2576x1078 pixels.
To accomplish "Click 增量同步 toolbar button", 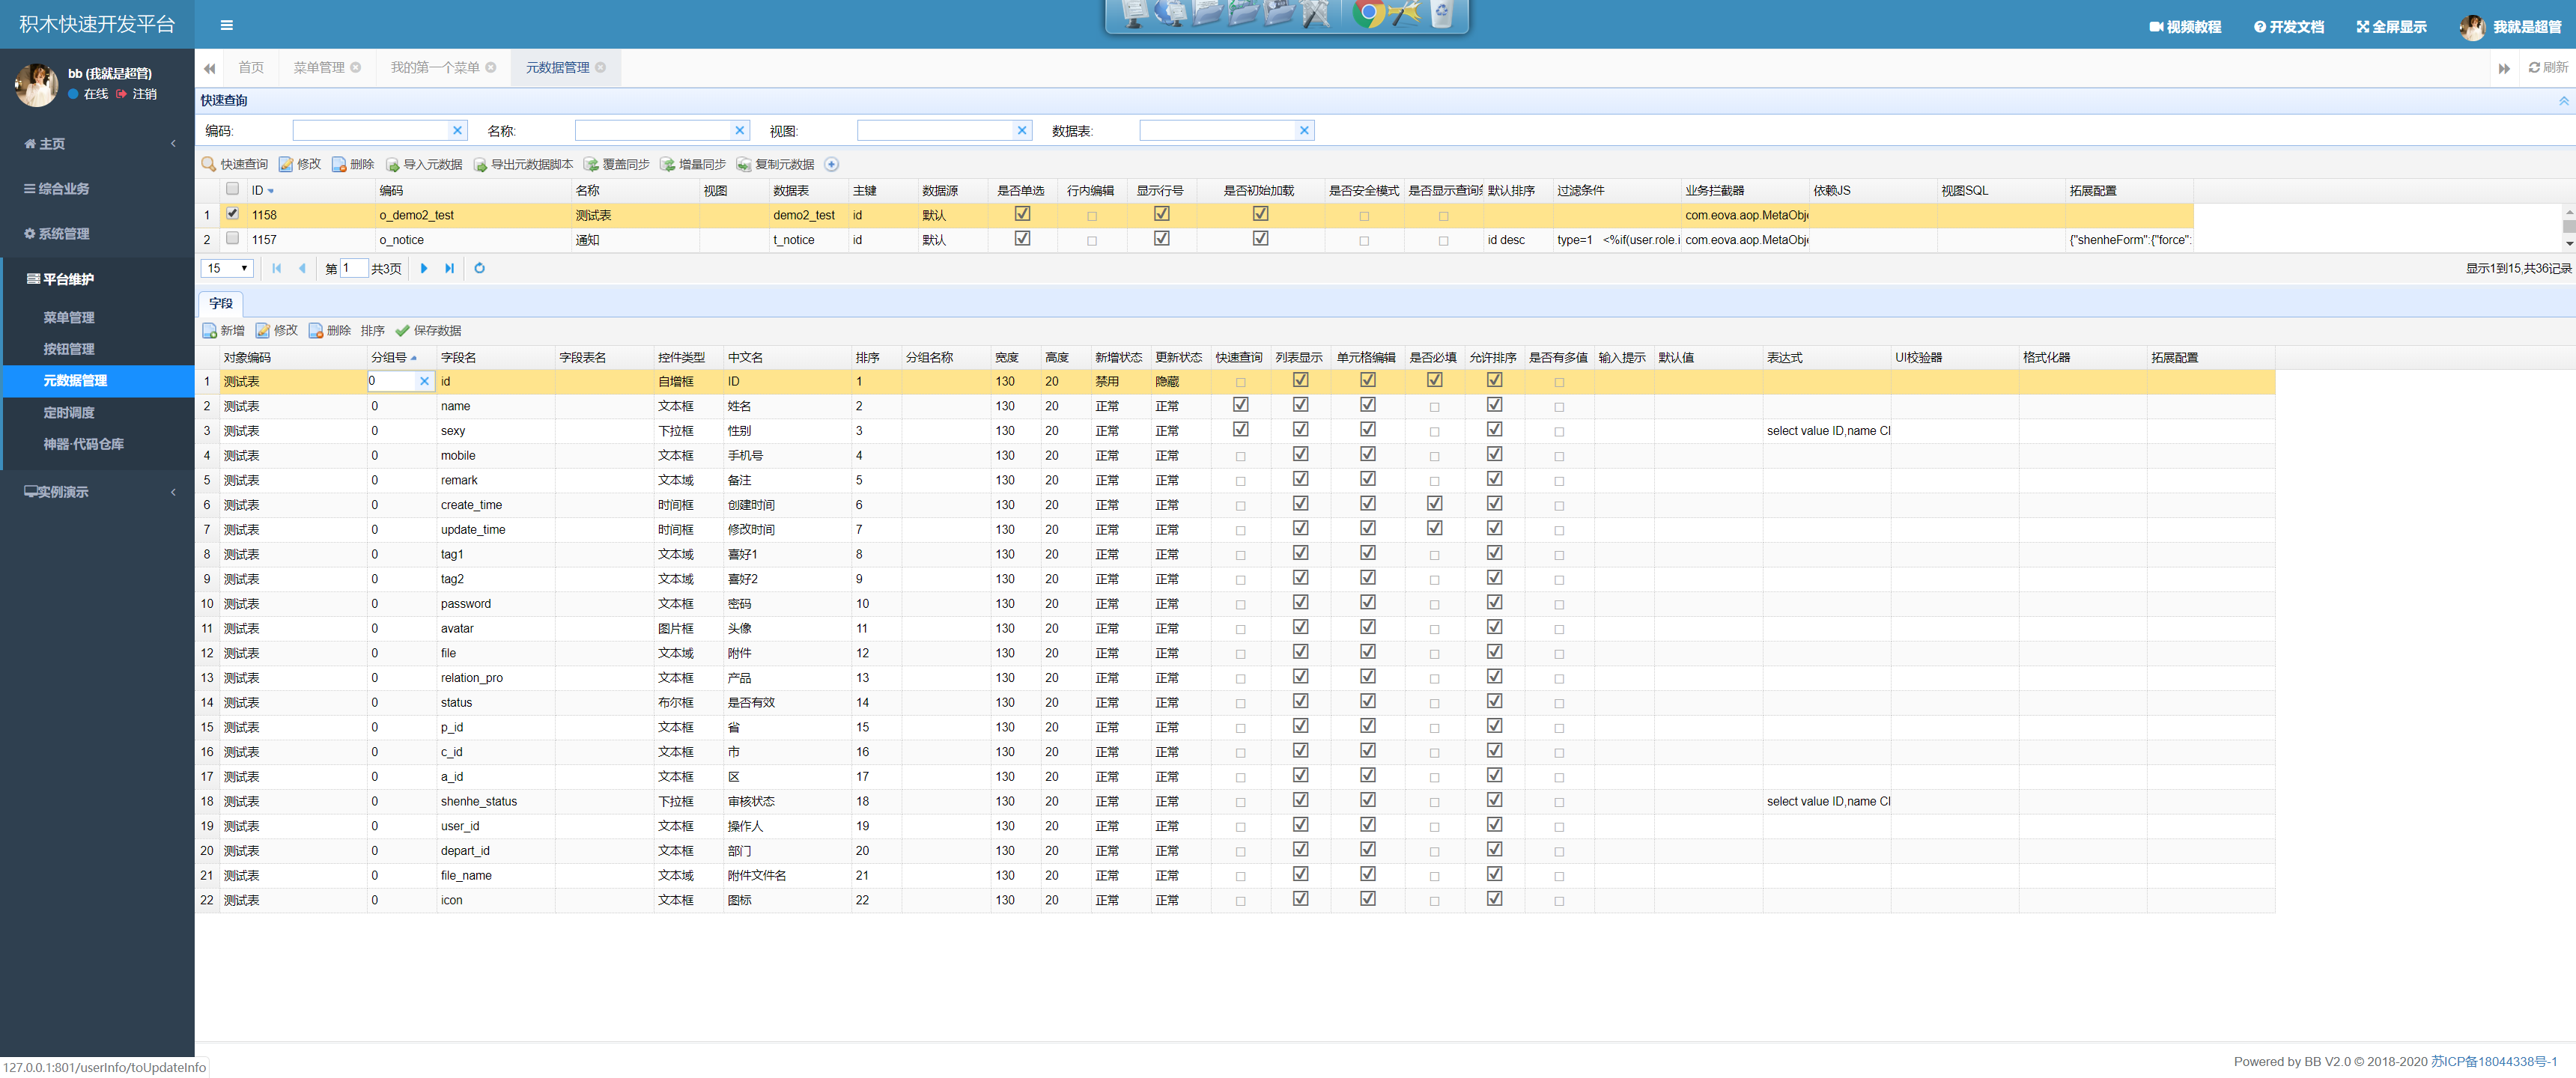I will (693, 164).
